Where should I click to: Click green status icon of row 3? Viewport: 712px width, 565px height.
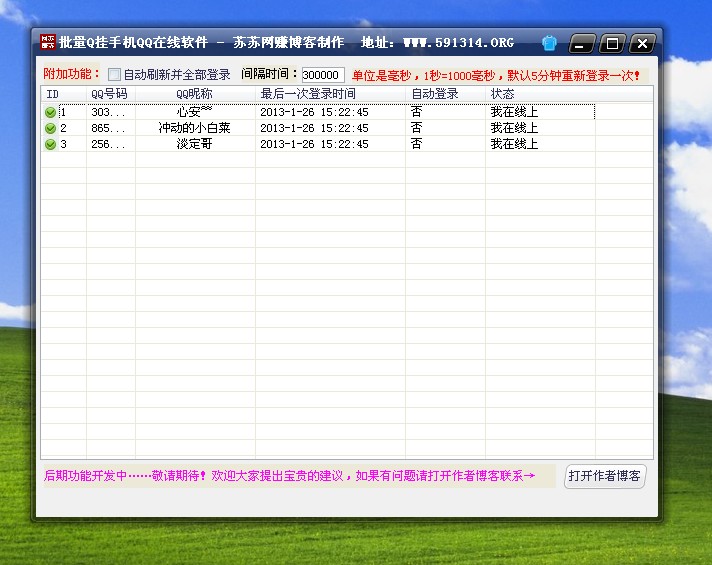50,144
